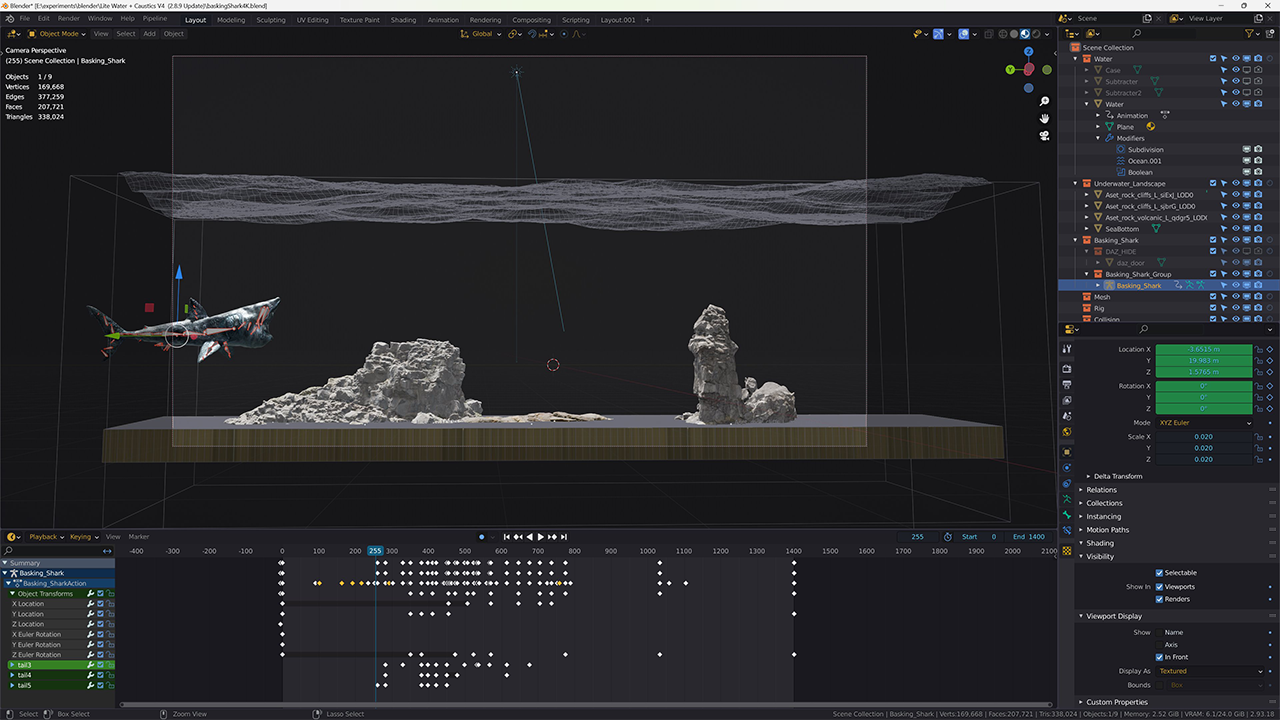Open outliner filter funnel icon
The width and height of the screenshot is (1280, 720).
[x=1248, y=34]
